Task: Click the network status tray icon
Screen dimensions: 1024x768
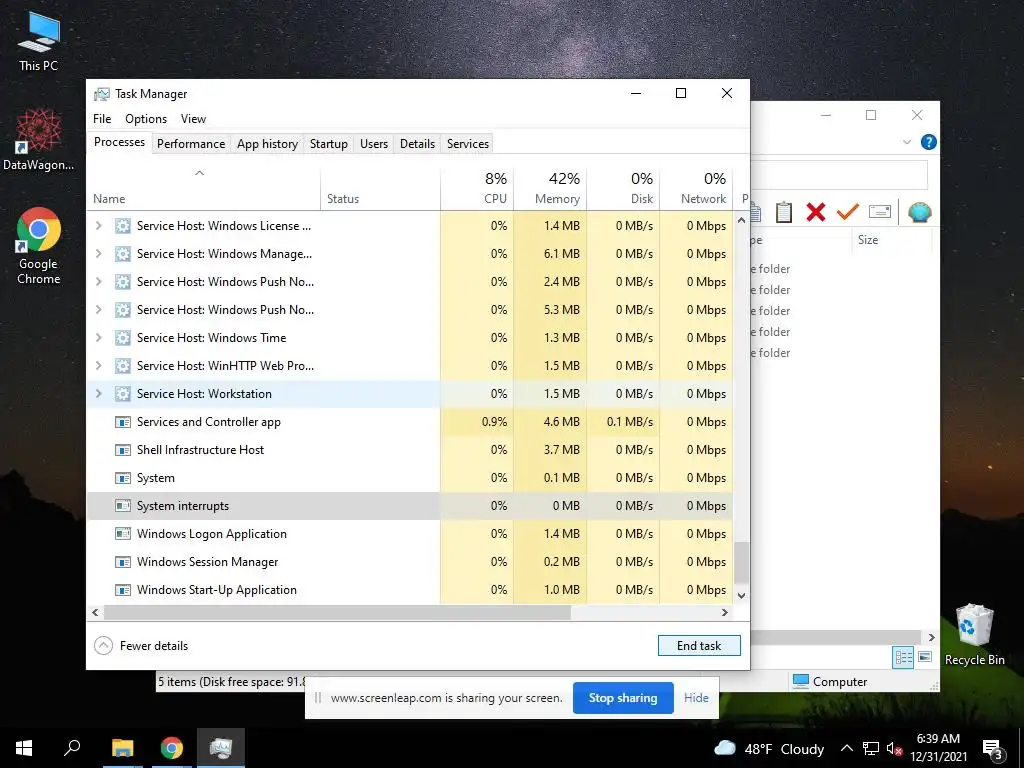Action: pyautogui.click(x=870, y=748)
